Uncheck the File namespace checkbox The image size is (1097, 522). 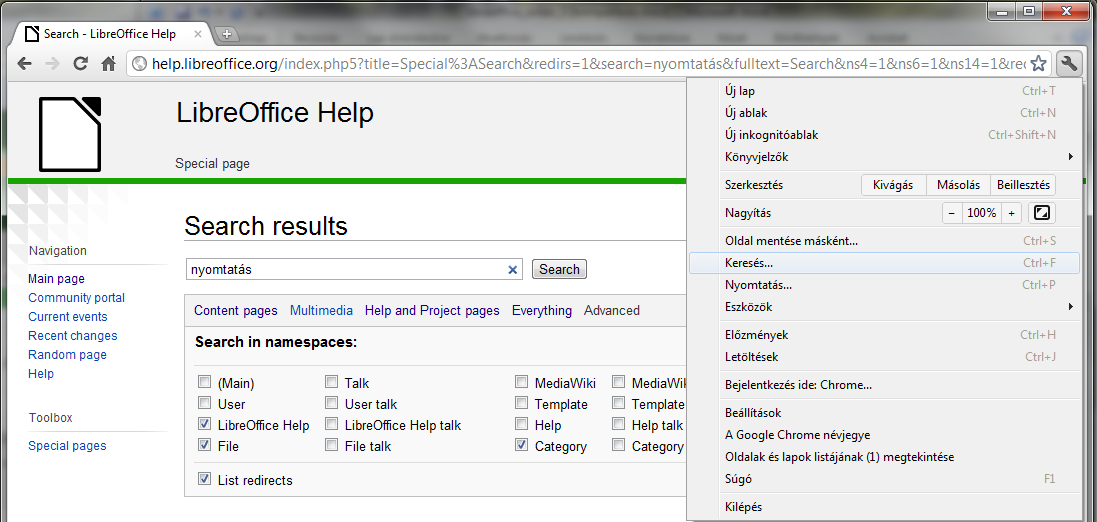[x=204, y=445]
